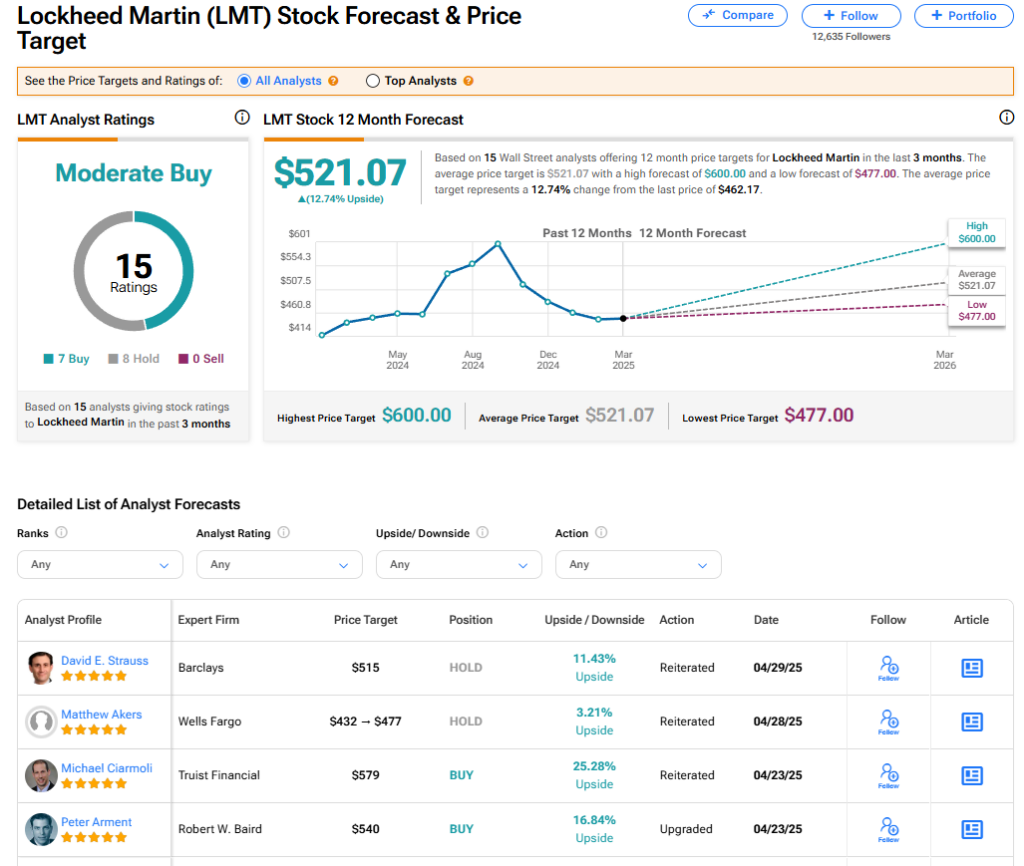Click the Action column header in table

(677, 620)
